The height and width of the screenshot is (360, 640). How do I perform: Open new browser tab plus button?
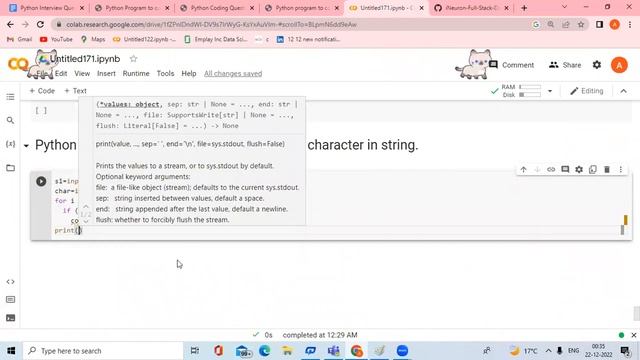(524, 8)
